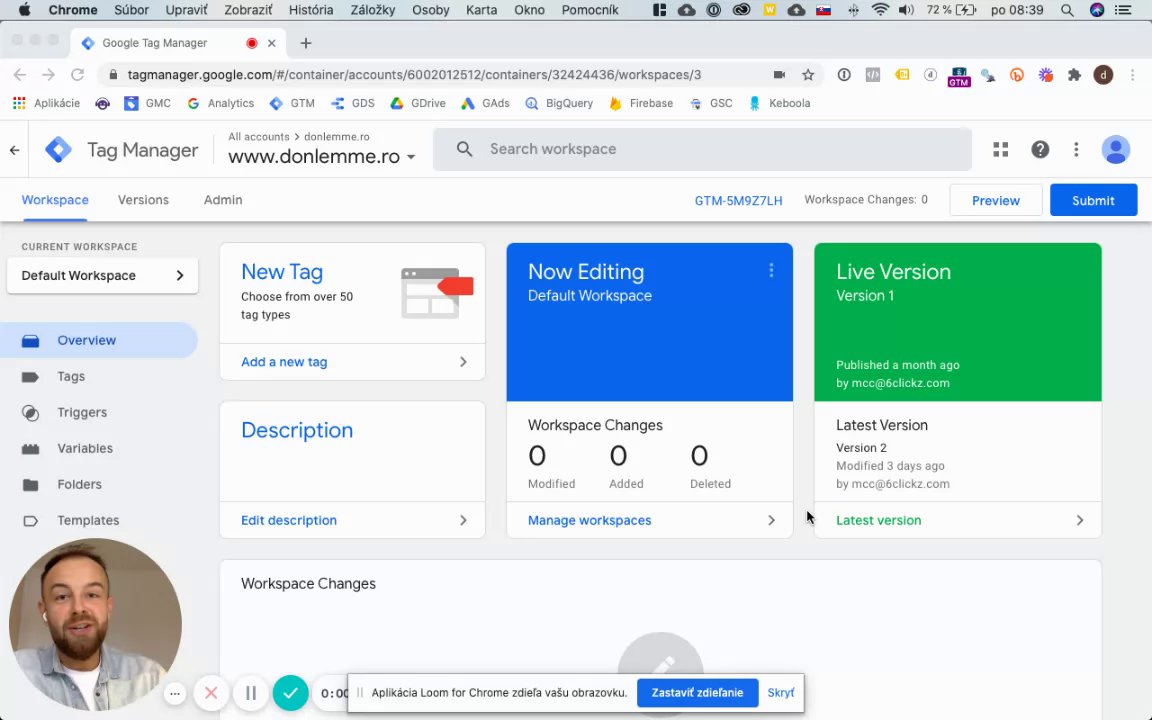
Task: Open the Firebase bookmark
Action: (641, 104)
